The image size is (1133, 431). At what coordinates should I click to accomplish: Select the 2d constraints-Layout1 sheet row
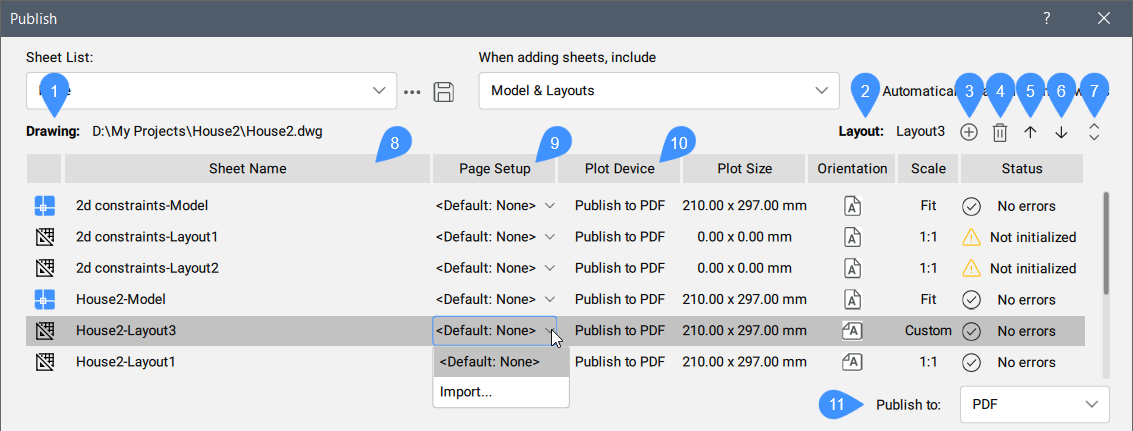point(147,237)
